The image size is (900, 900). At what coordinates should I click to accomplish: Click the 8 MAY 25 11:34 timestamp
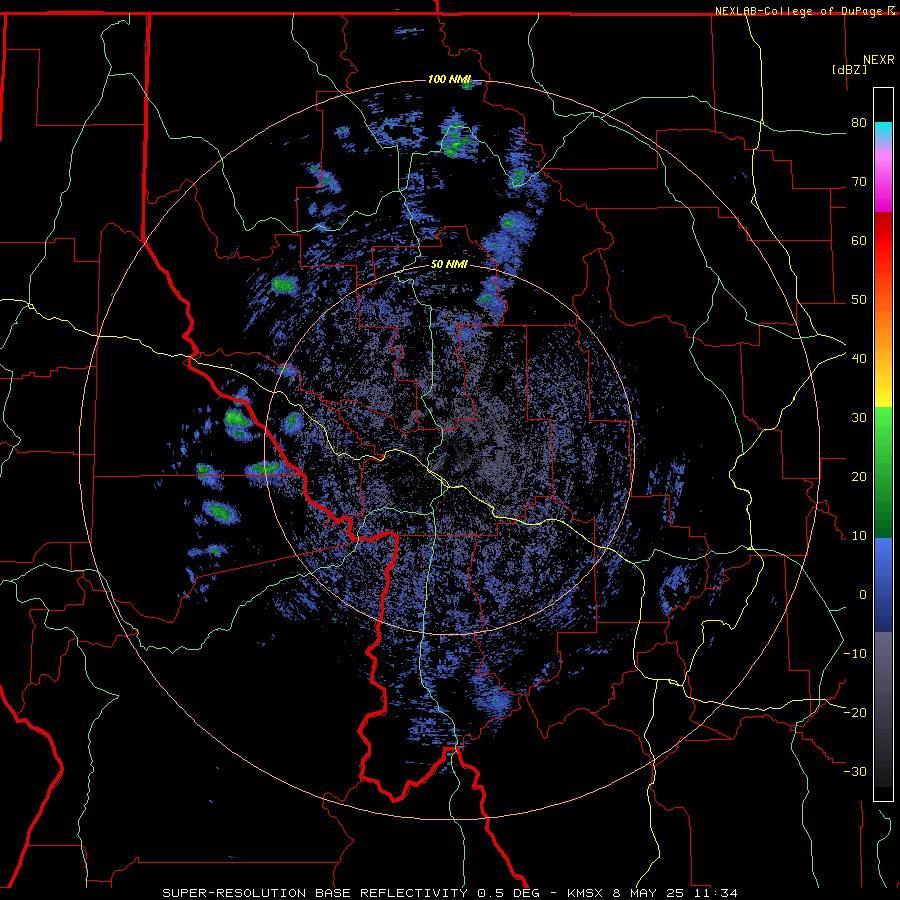(x=676, y=893)
